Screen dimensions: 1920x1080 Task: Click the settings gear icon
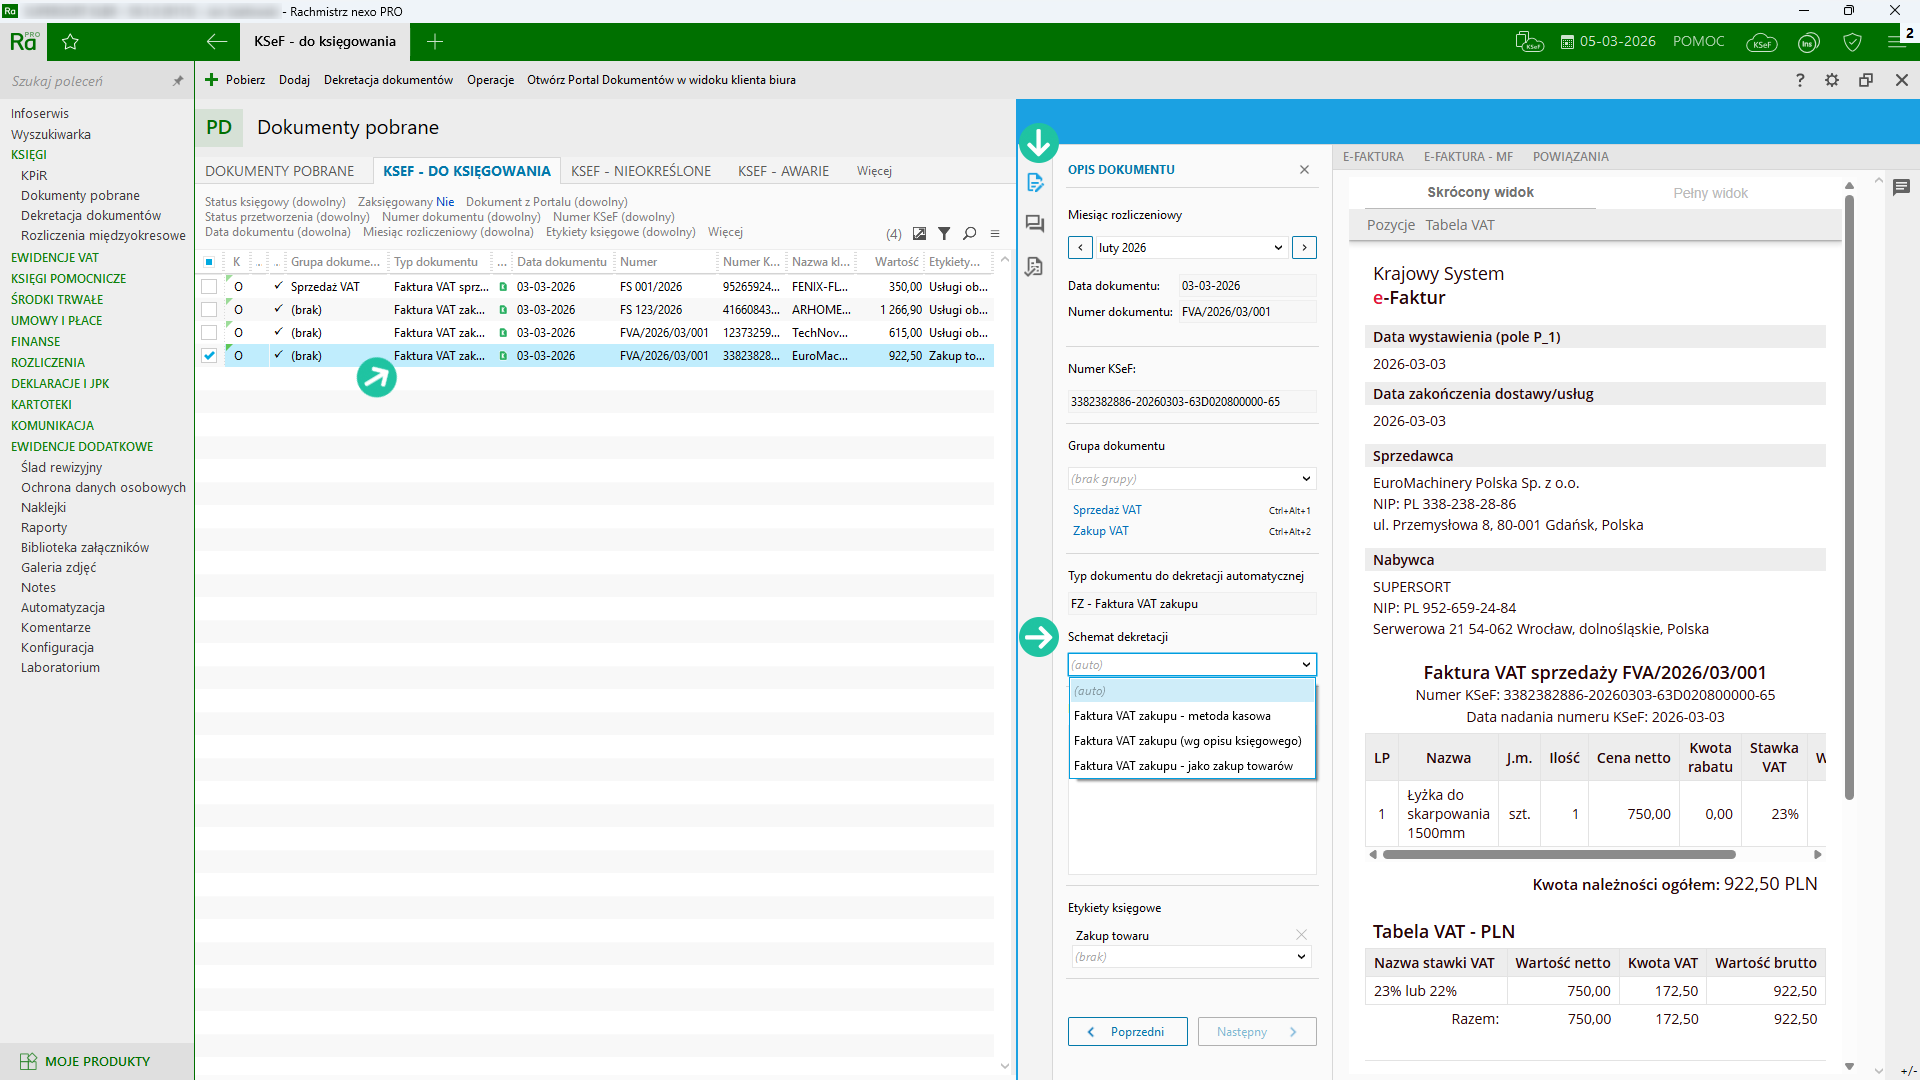coord(1832,80)
